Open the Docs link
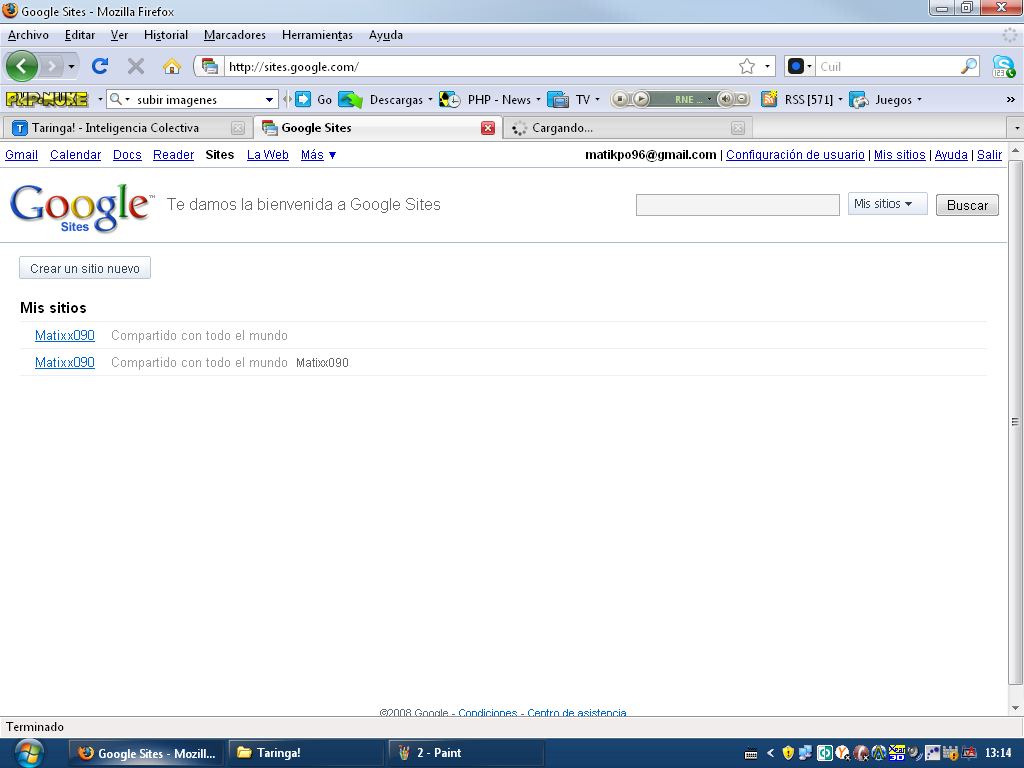 pyautogui.click(x=127, y=155)
